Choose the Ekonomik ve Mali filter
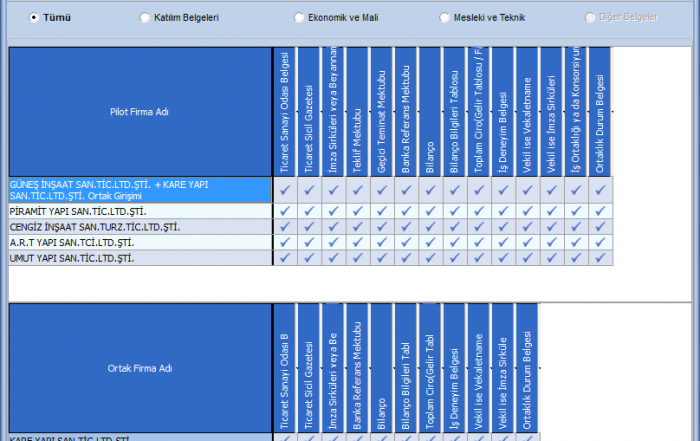Viewport: 700px width, 441px height. (299, 17)
